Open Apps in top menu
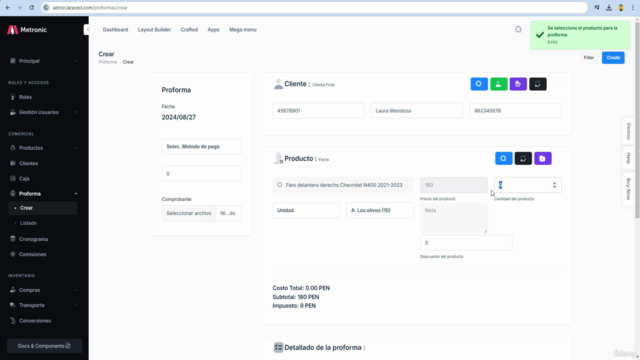 tap(213, 29)
